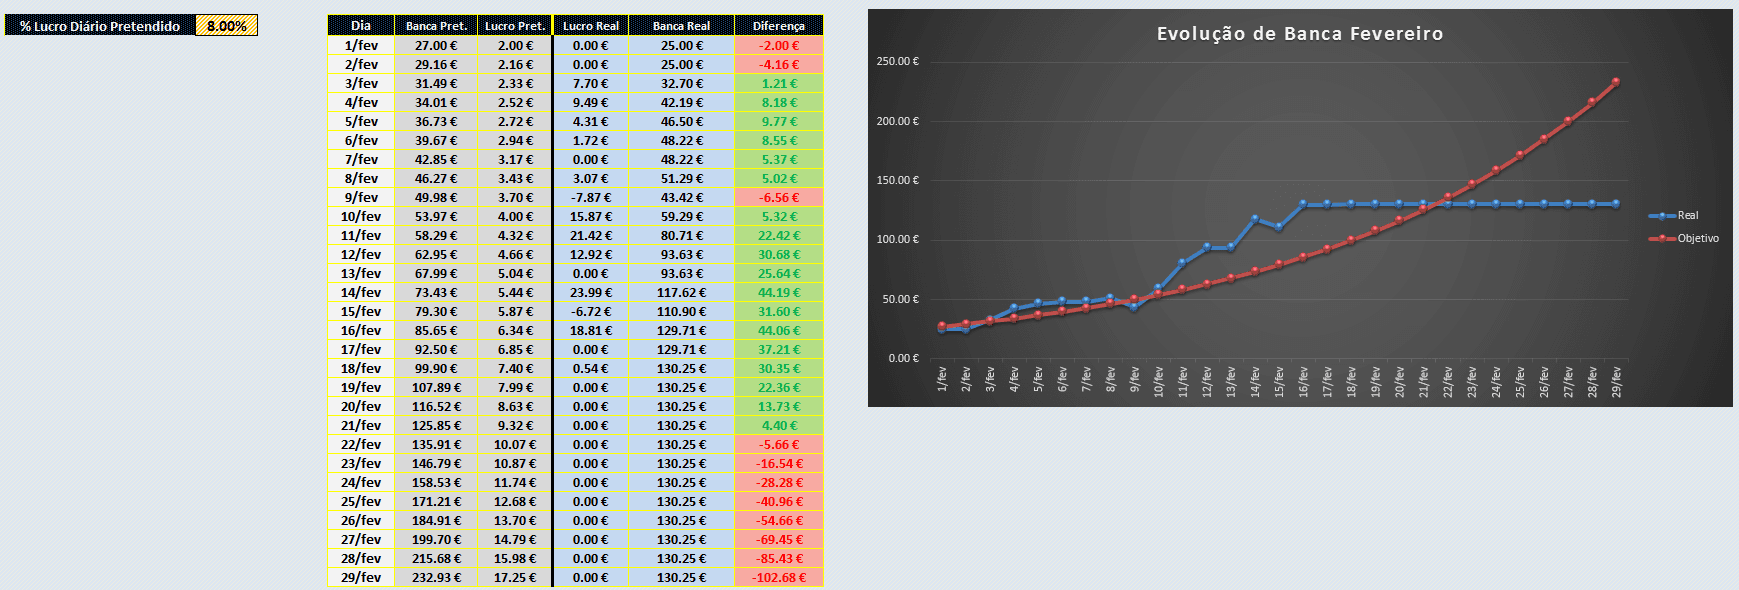Select the 'Real' legend entry in chart
1739x590 pixels.
[x=1674, y=215]
